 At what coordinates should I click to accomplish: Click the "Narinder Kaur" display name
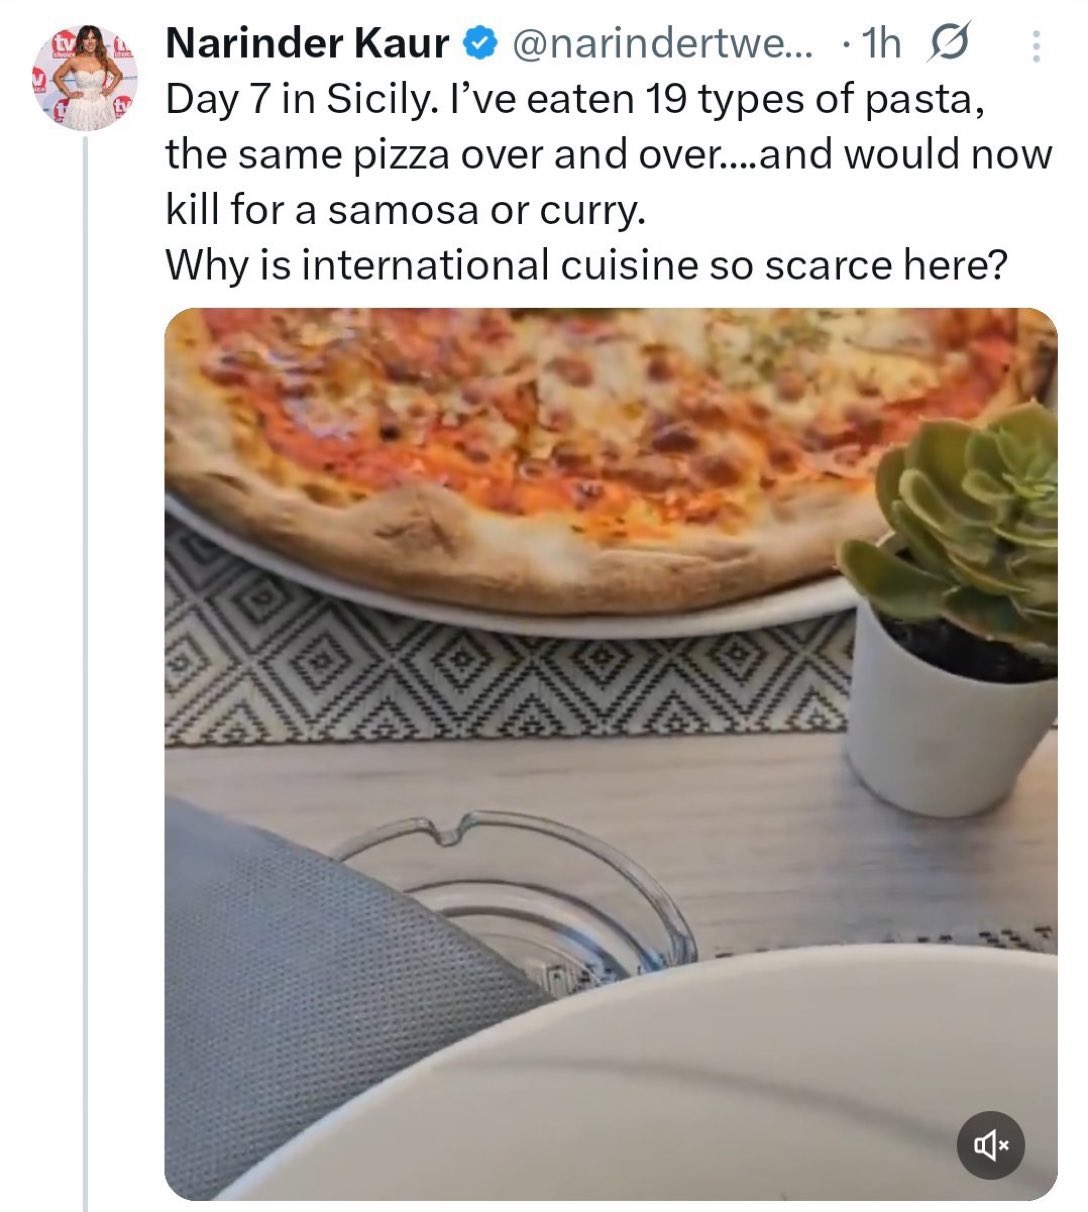307,44
